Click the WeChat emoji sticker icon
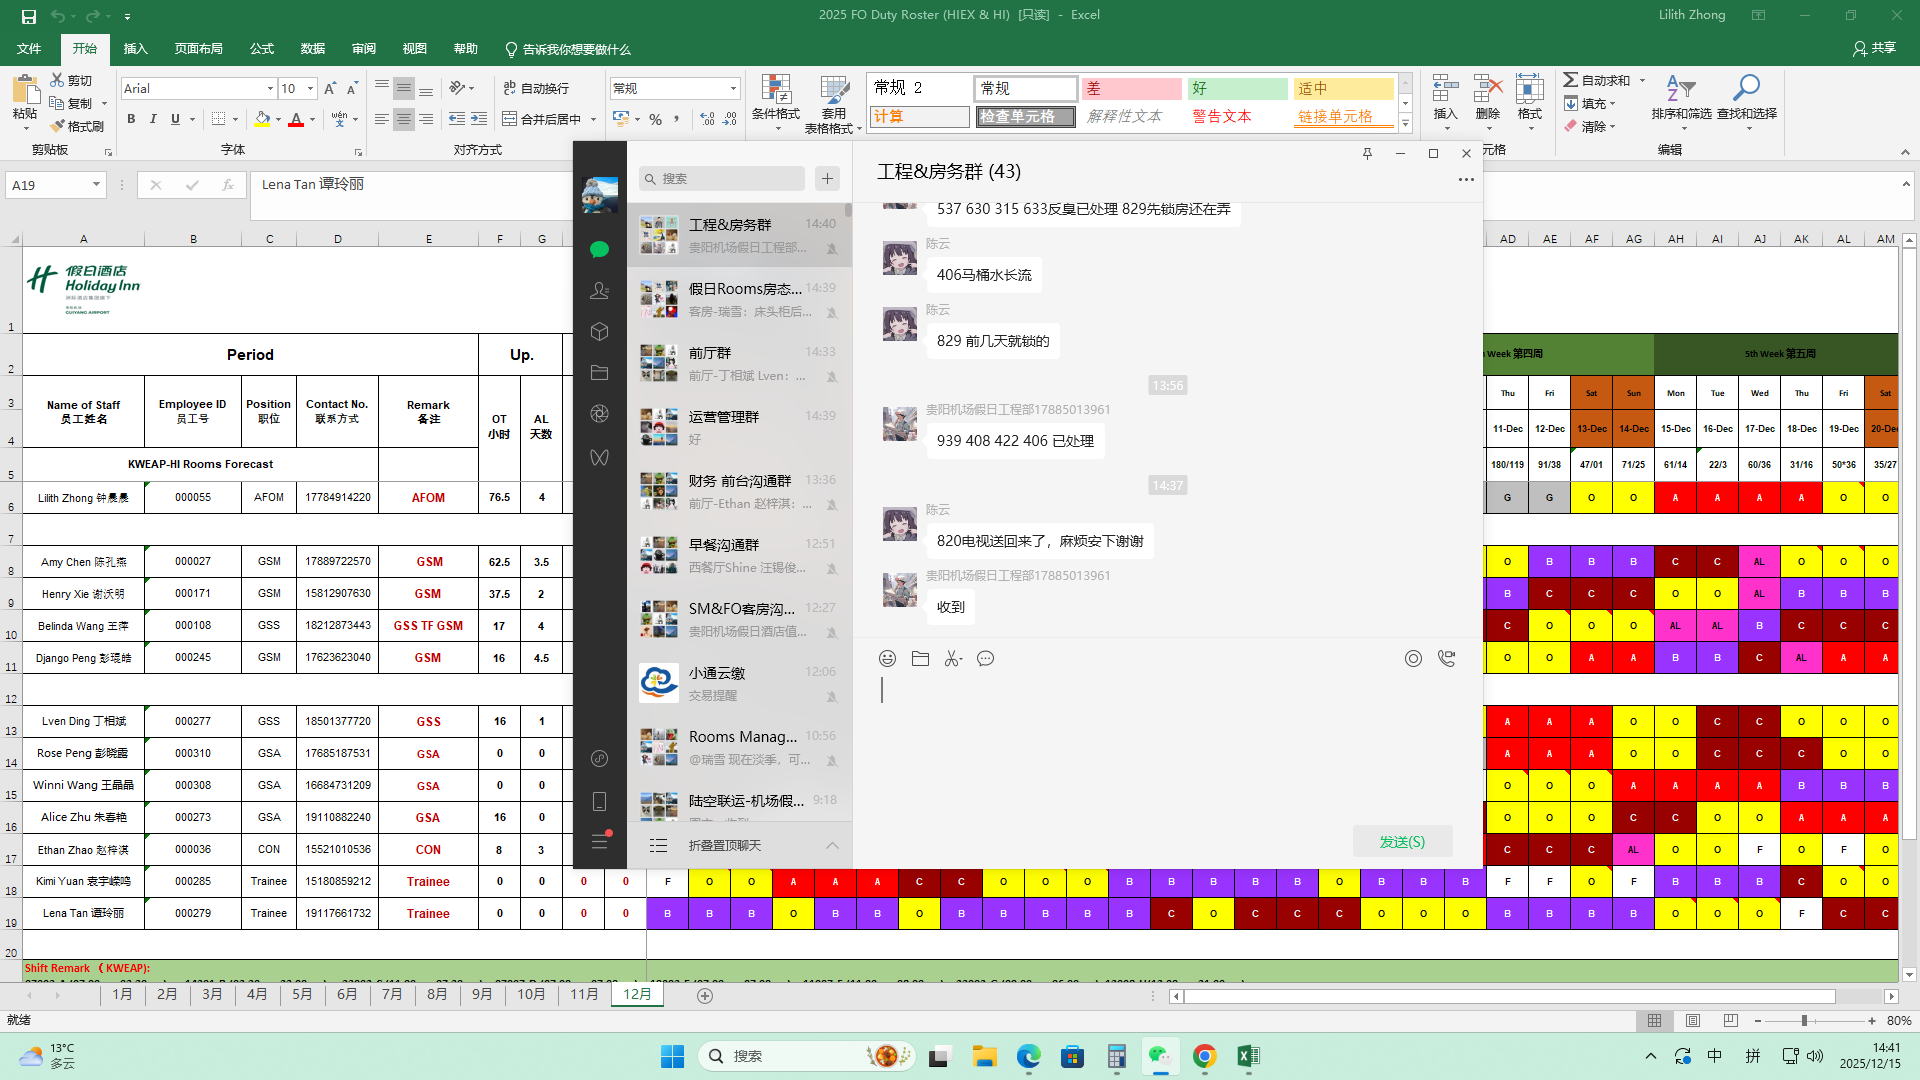The image size is (1920, 1080). [887, 658]
